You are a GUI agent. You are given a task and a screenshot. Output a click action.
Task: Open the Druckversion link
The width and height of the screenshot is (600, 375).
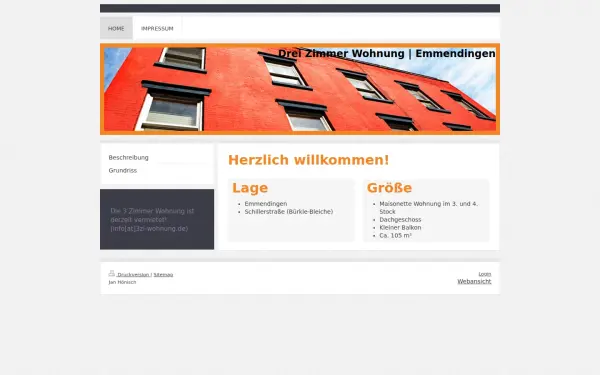point(133,275)
